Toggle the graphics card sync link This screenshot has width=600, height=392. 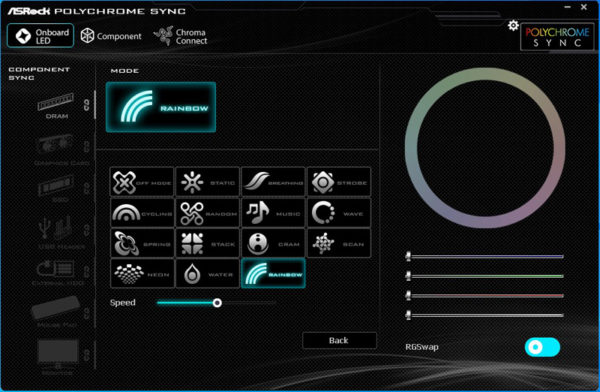point(86,147)
